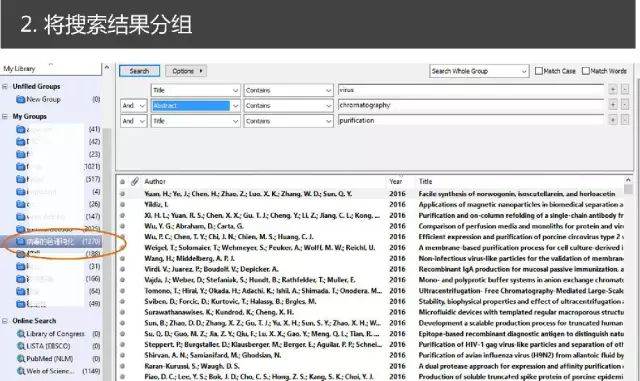Select the Library of Congress search icon
The height and width of the screenshot is (381, 640).
[x=20, y=334]
